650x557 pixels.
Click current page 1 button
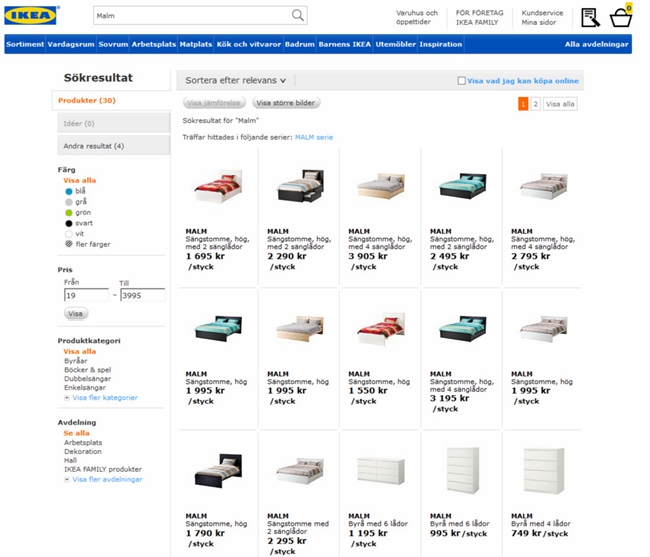pos(523,104)
